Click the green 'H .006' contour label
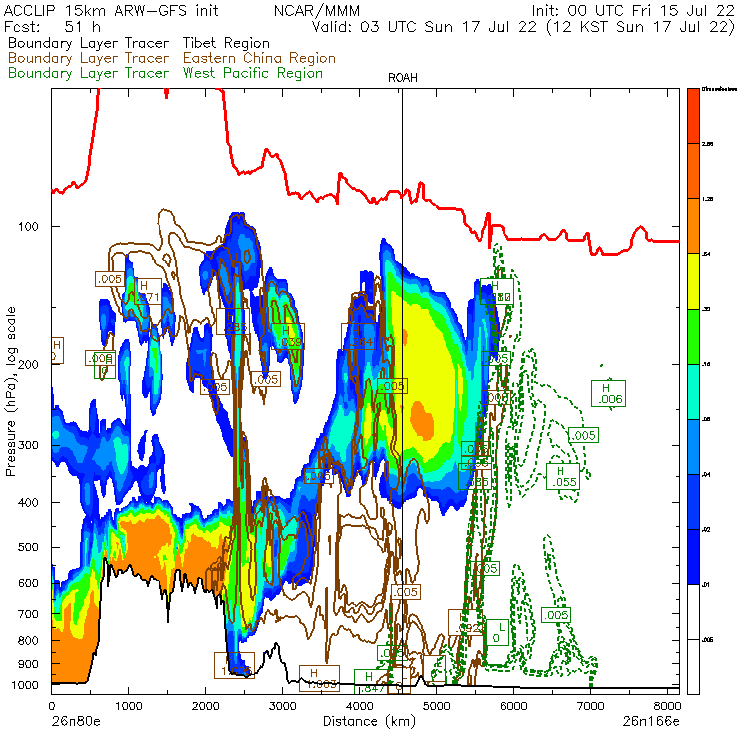 pos(608,394)
